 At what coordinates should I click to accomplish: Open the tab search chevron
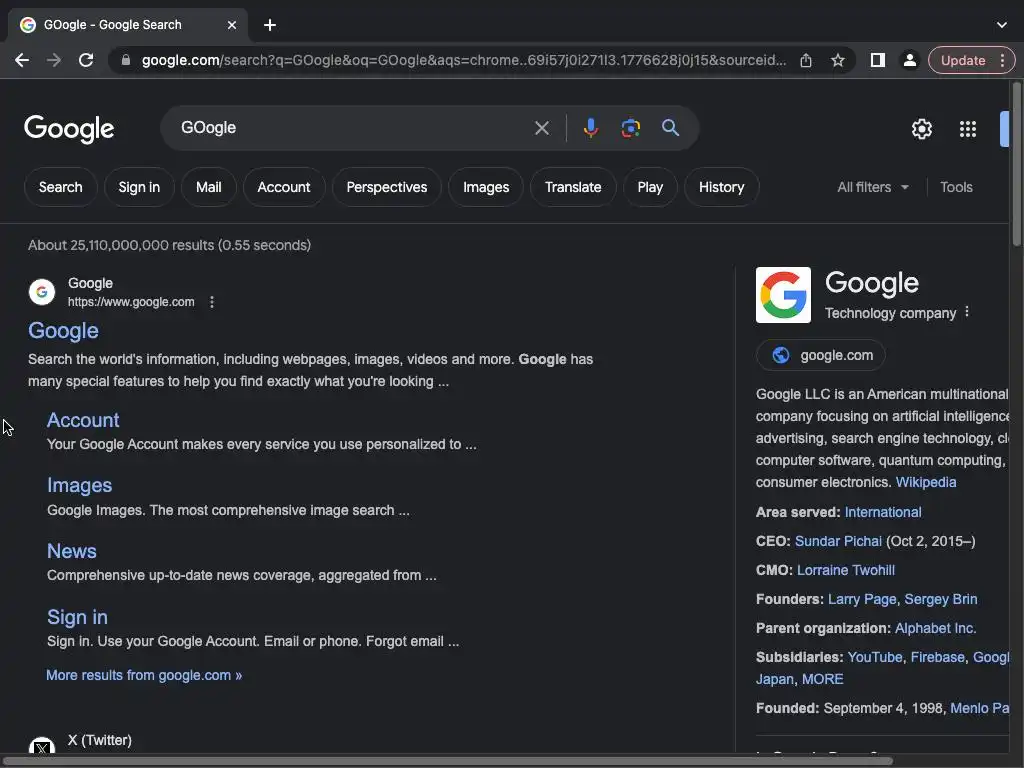1002,25
